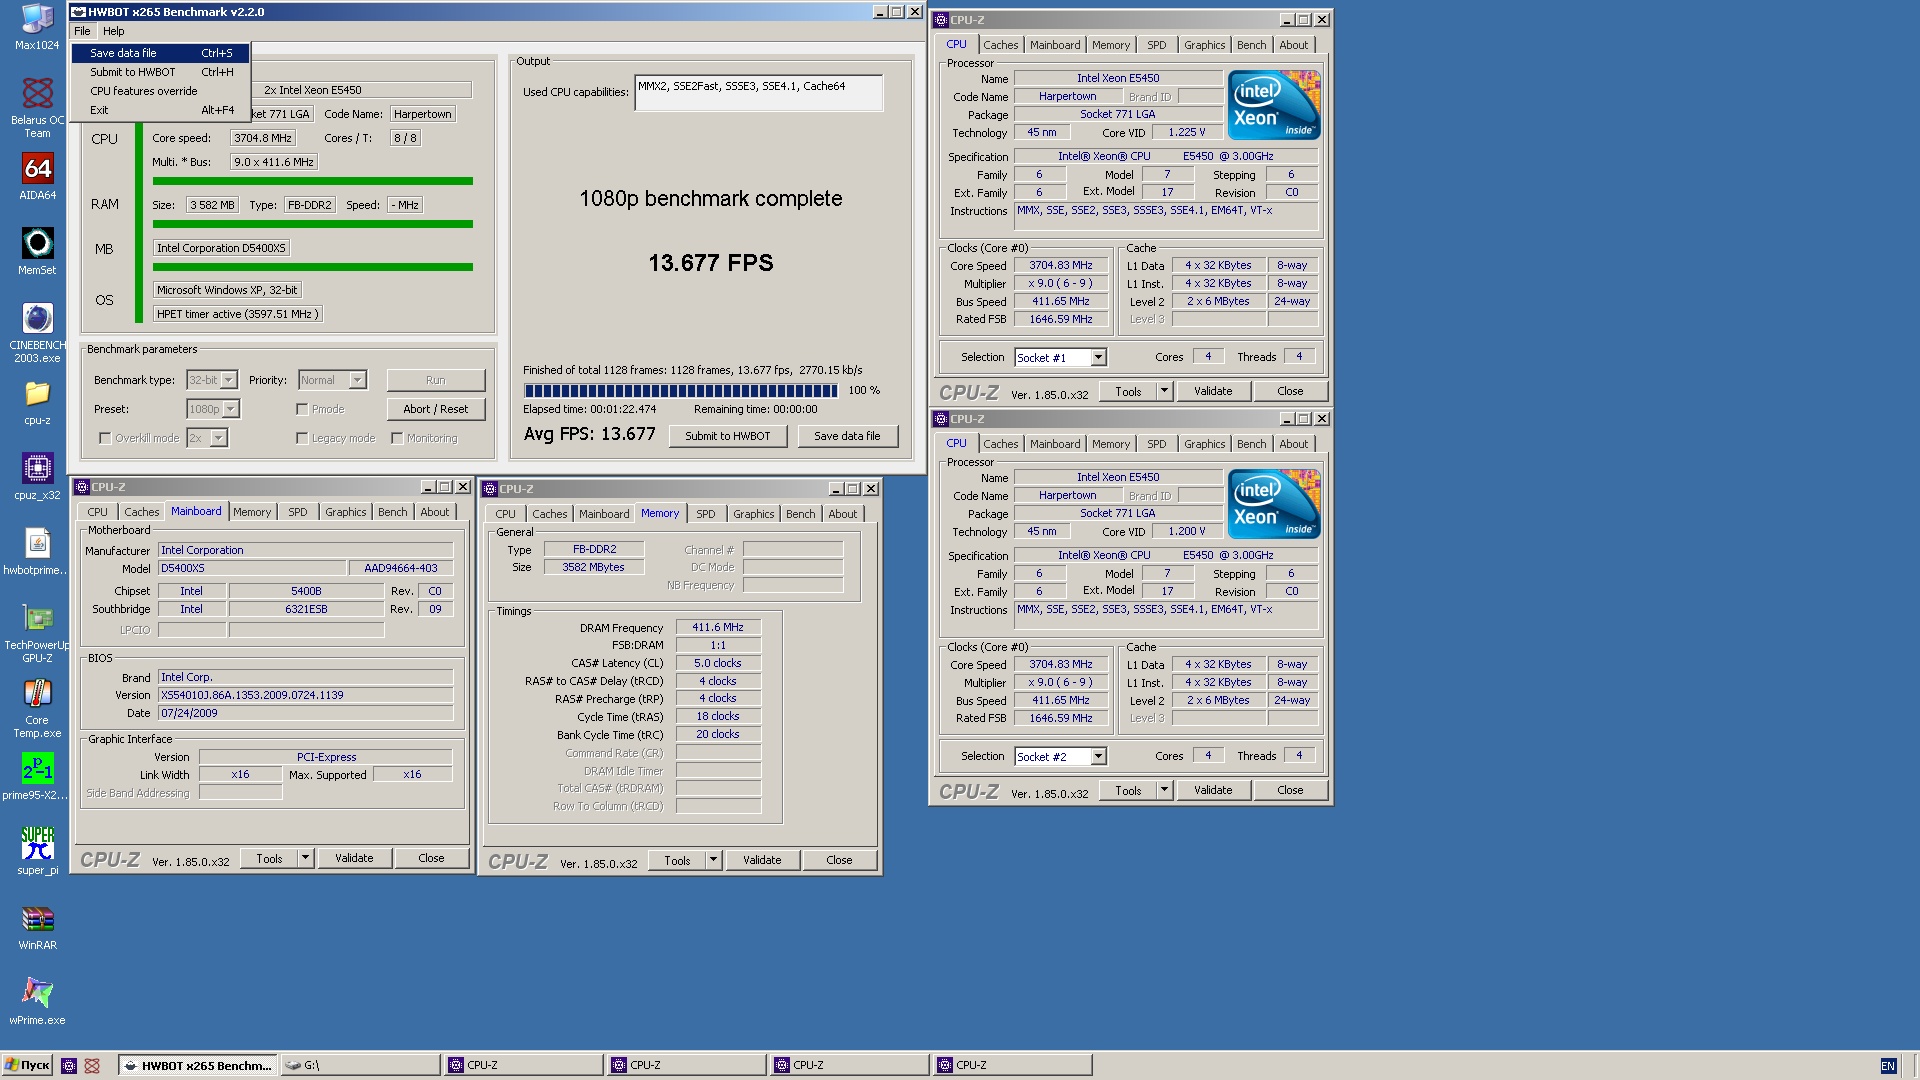This screenshot has height=1080, width=1920.
Task: Open CINEBENCH 2003.exe desktop icon
Action: (x=37, y=333)
